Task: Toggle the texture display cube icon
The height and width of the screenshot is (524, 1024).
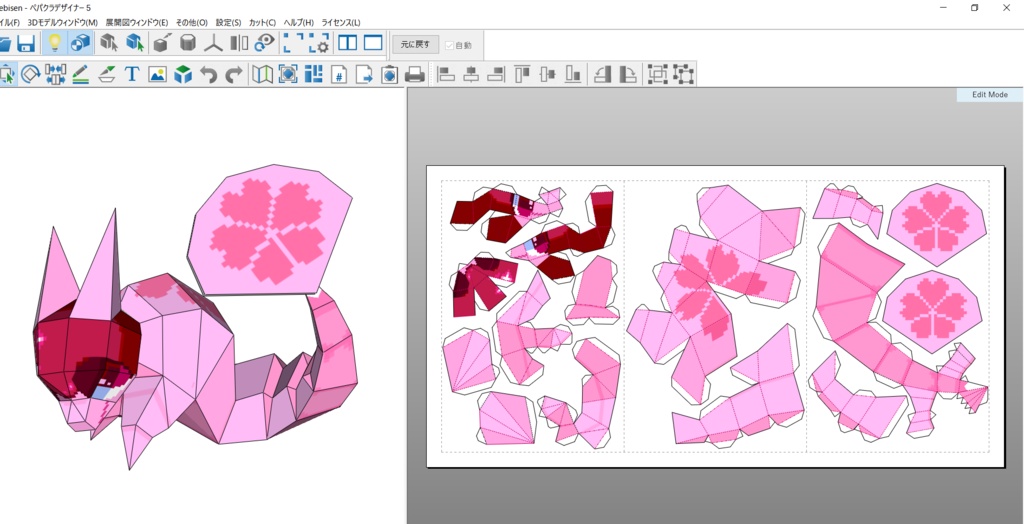Action: point(81,44)
